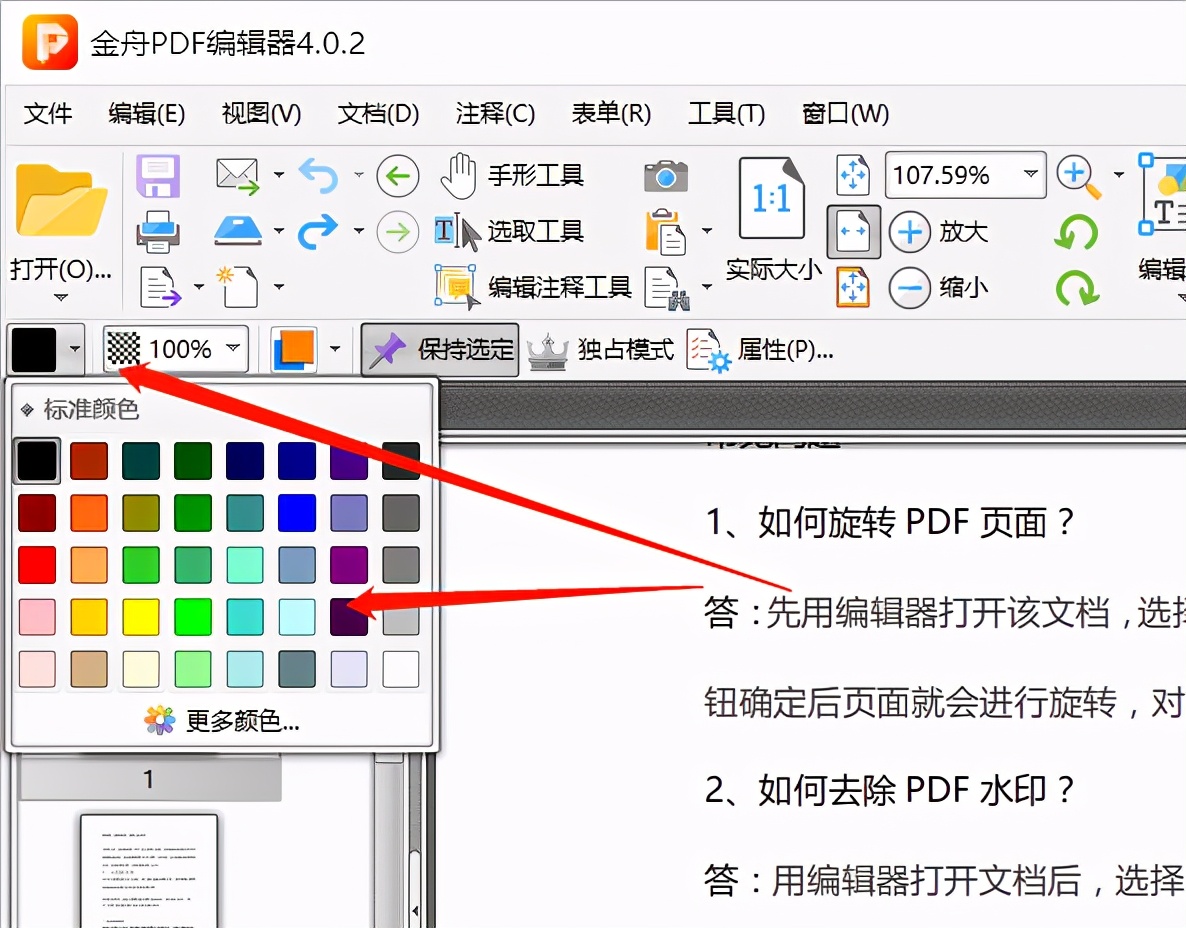Select the selection tool 选取工具
Screen dimensions: 1186x928
click(509, 231)
